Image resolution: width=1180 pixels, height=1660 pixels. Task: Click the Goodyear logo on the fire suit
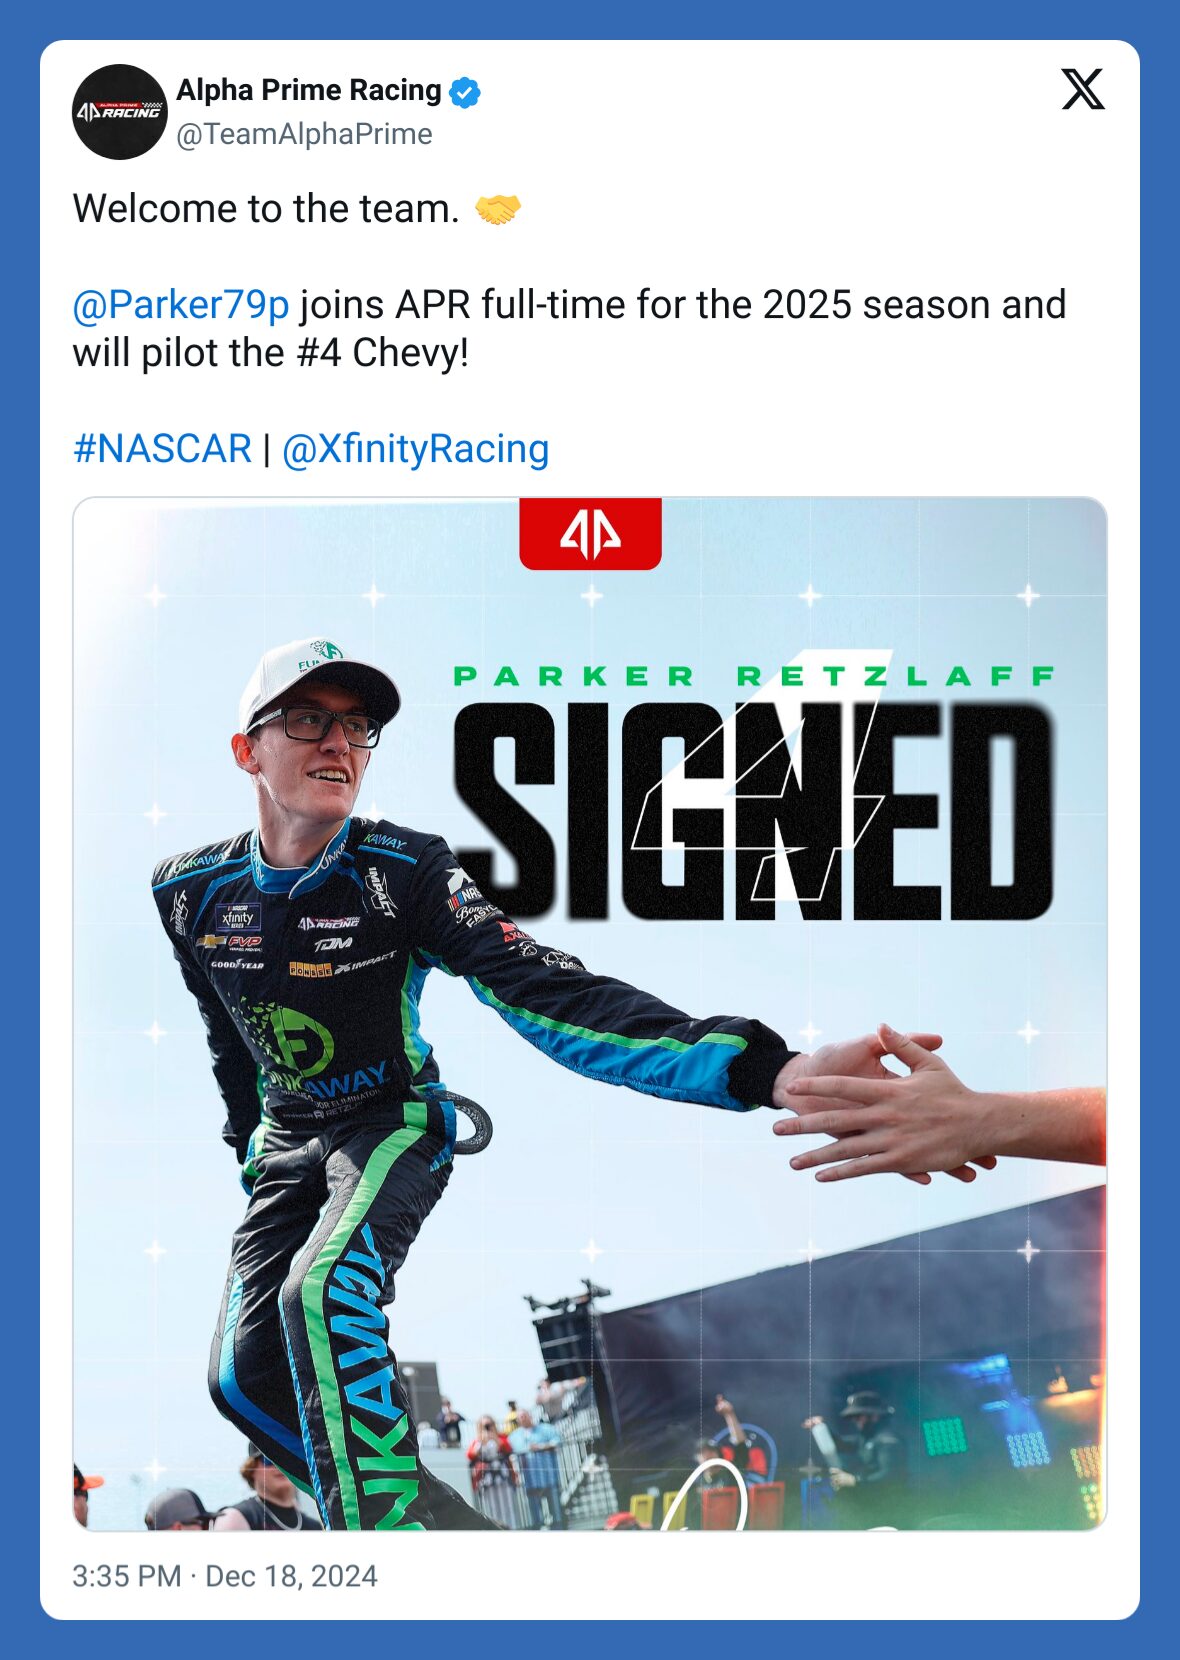(x=237, y=964)
